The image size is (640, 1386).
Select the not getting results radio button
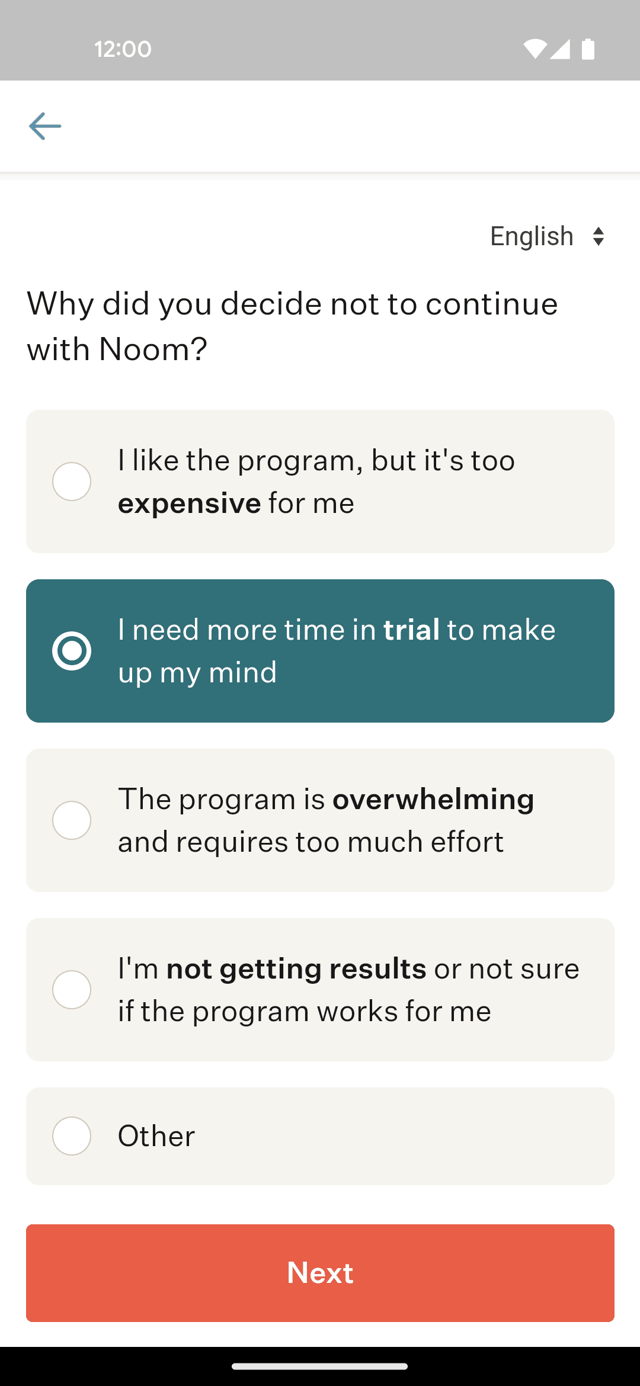72,989
